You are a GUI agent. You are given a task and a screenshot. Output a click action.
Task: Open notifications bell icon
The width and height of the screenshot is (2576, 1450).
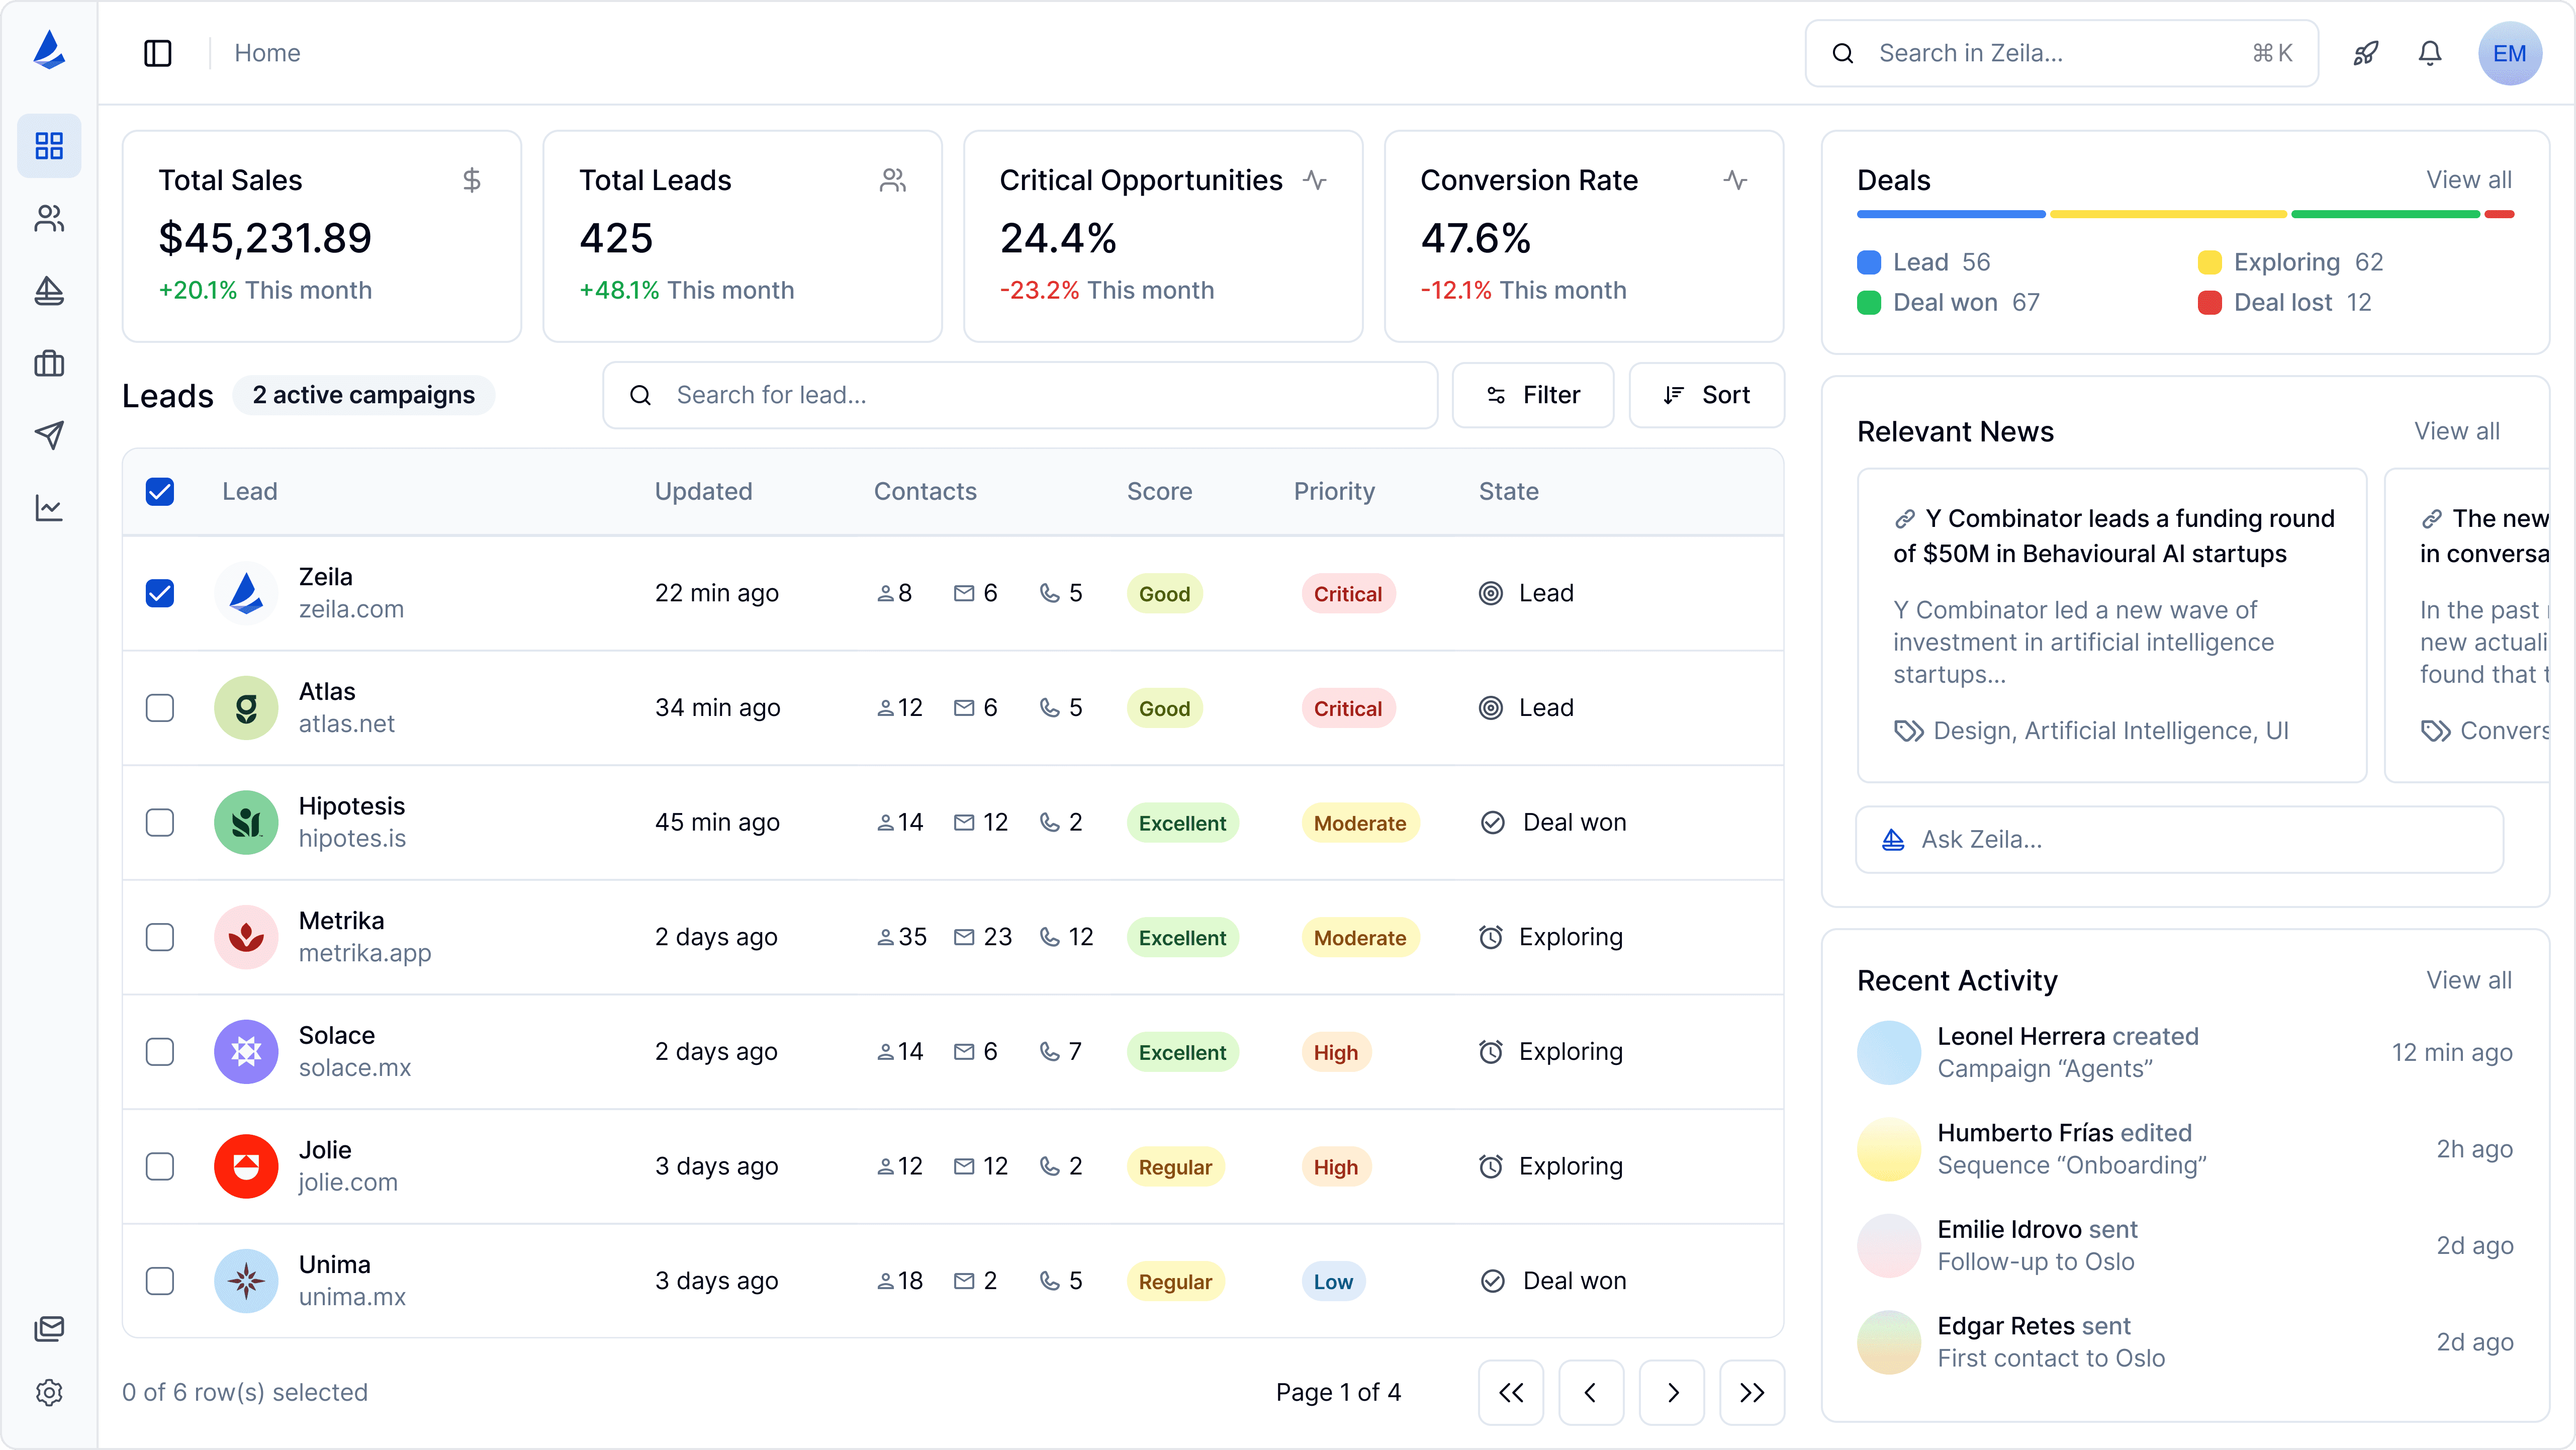[2430, 53]
